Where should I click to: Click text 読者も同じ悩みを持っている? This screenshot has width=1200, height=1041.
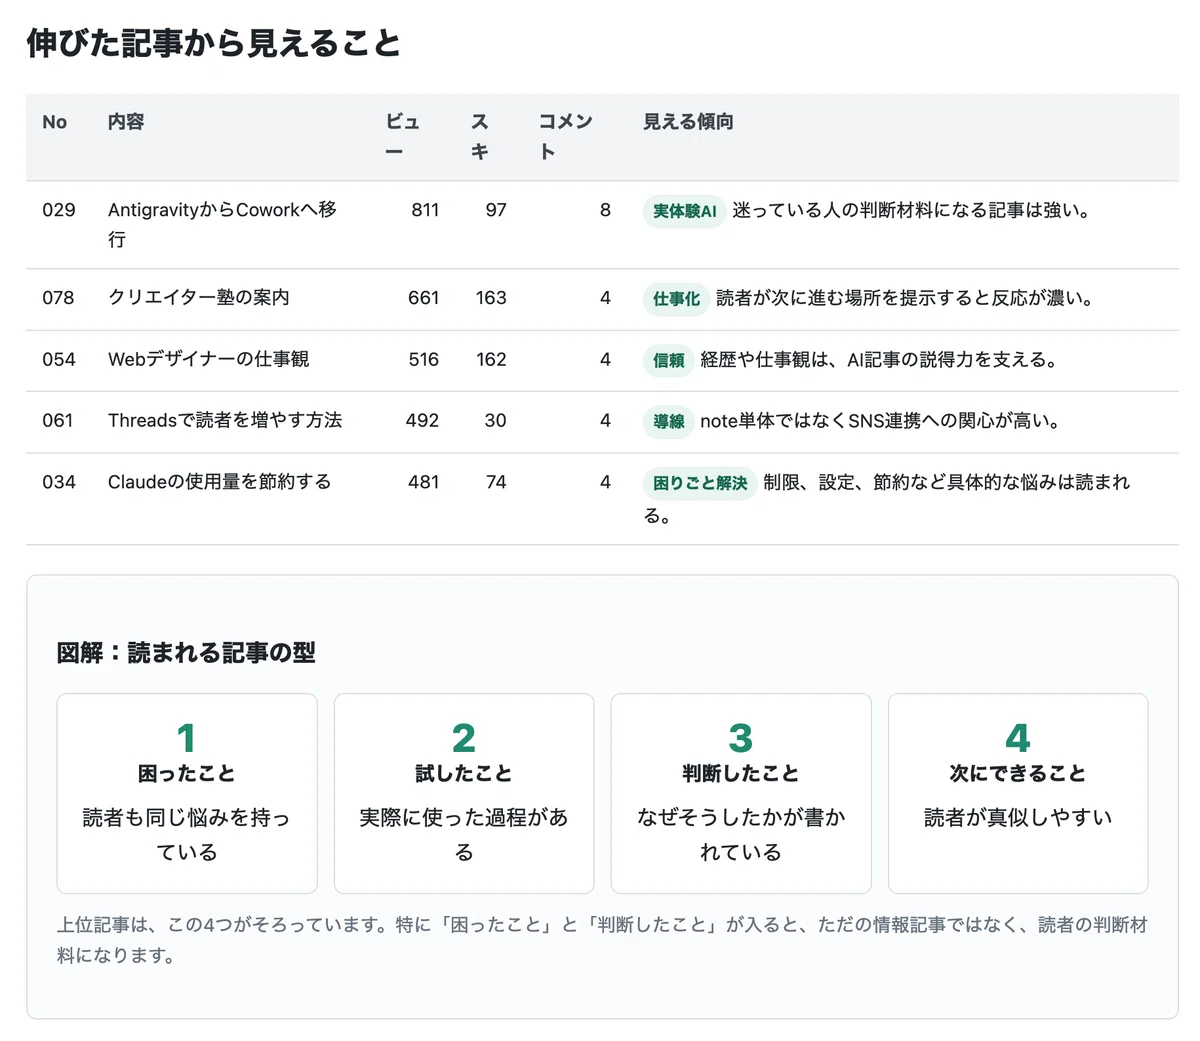[187, 834]
